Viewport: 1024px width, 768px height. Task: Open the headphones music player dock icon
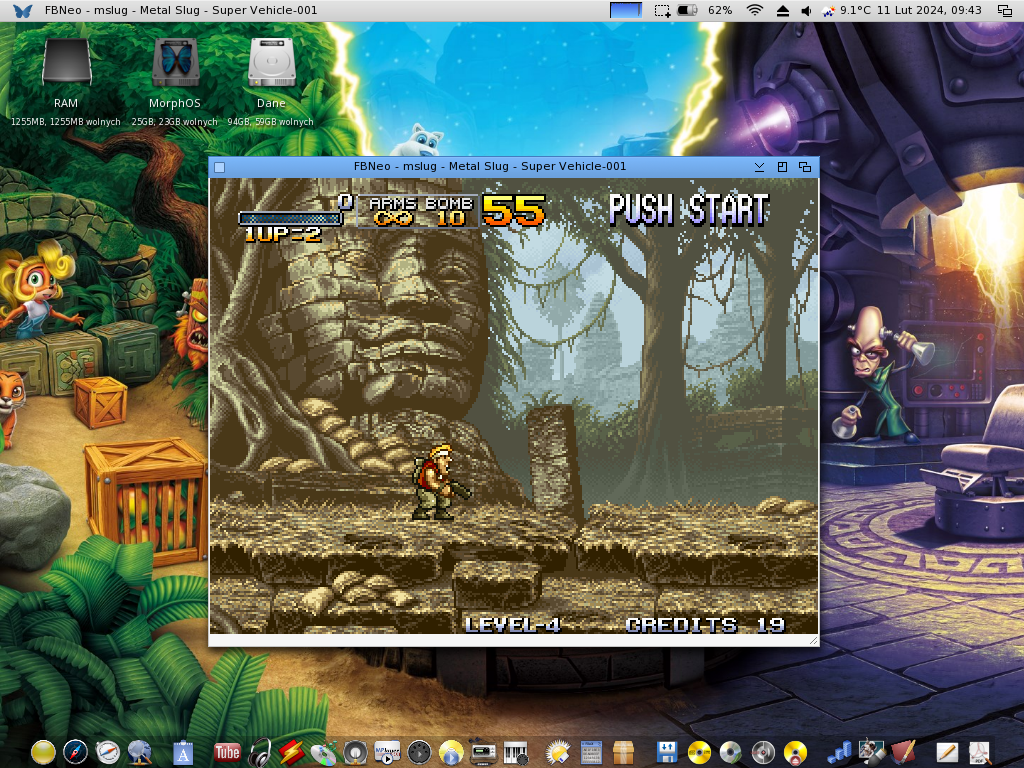260,752
